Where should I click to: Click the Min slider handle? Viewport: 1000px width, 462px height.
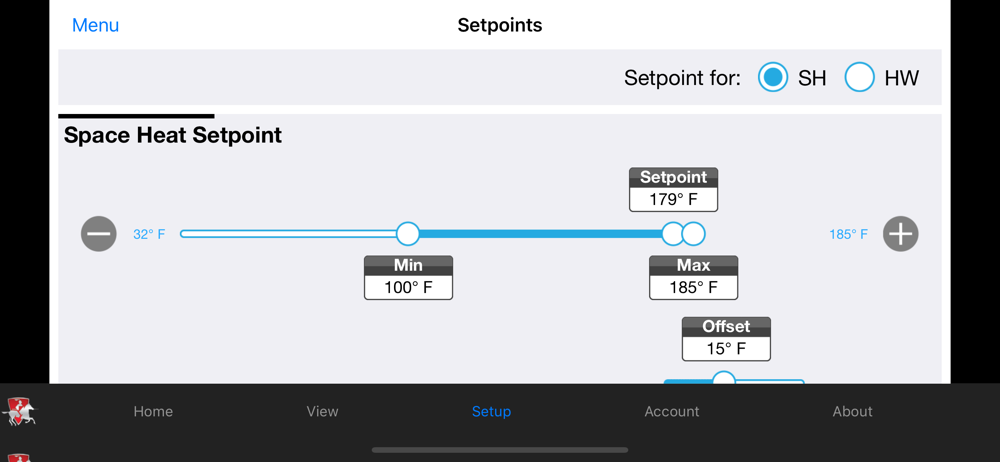pyautogui.click(x=408, y=234)
